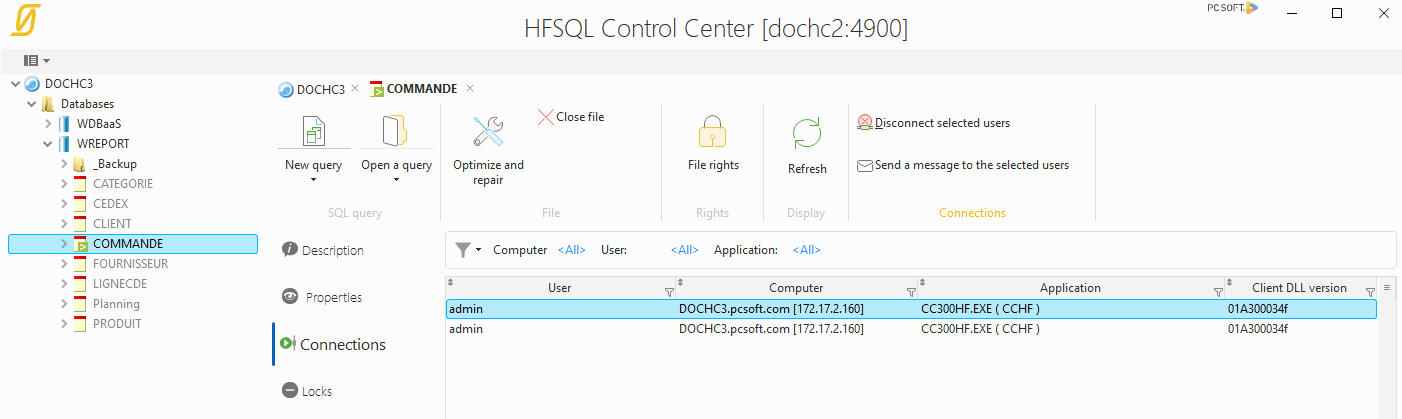Open the Locks side tab
This screenshot has height=419, width=1402.
pos(307,391)
